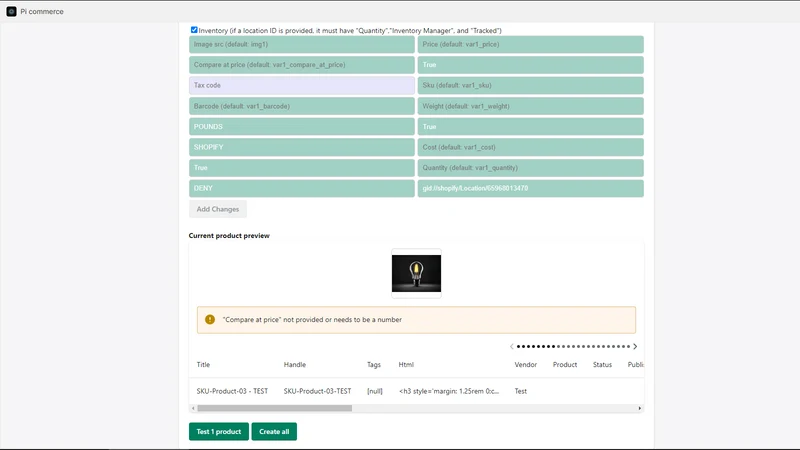800x450 pixels.
Task: Click the Create all button
Action: [x=274, y=432]
